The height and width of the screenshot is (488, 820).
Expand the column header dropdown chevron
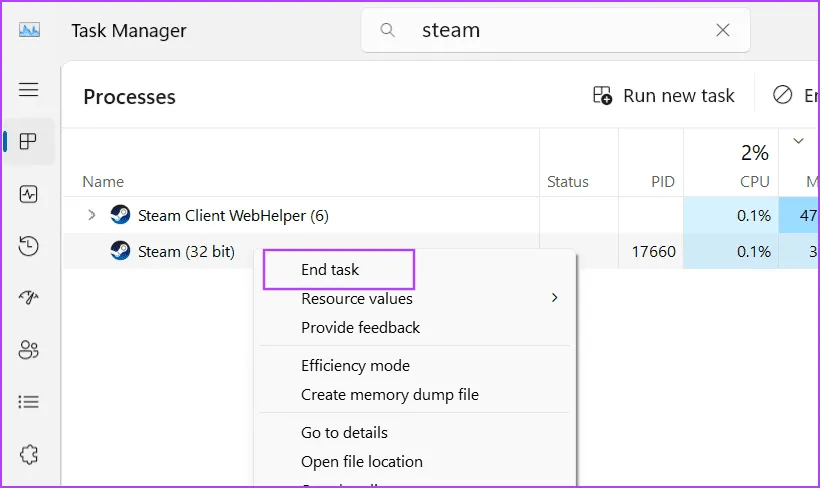pos(798,141)
